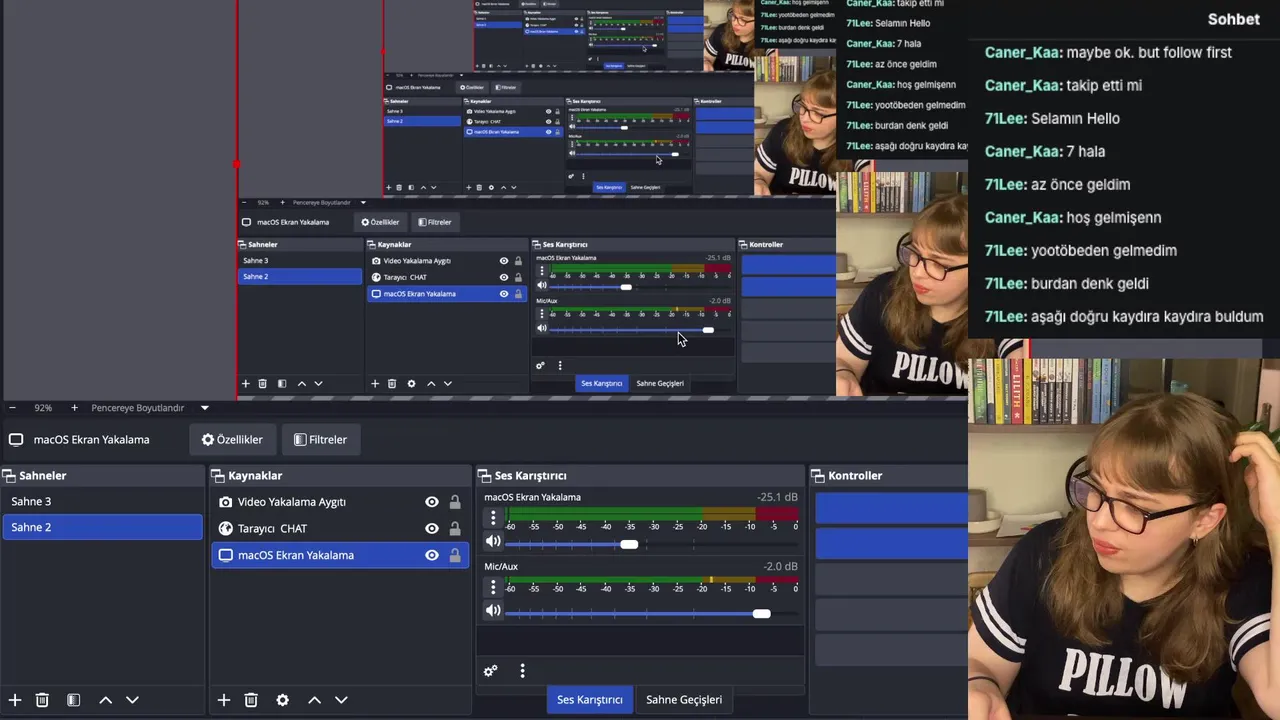Screen dimensions: 1280x720
Task: Click the 92% zoom value
Action: point(43,408)
